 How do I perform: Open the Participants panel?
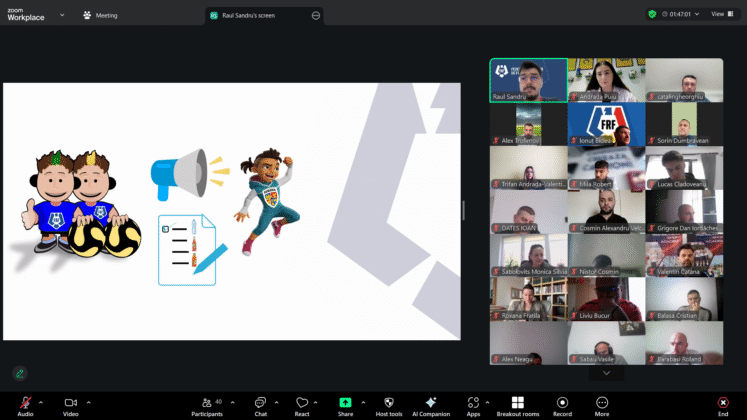(207, 402)
